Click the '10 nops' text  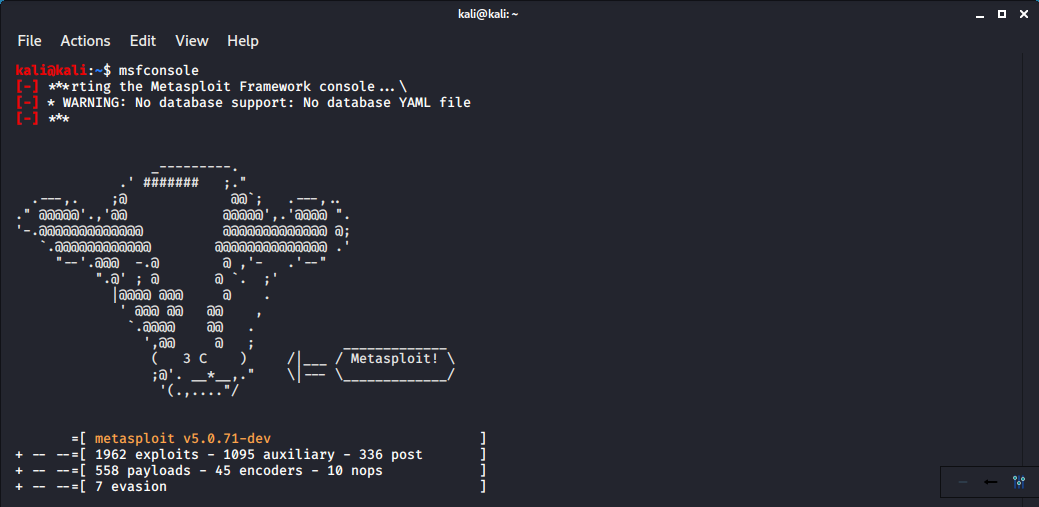pyautogui.click(x=355, y=471)
